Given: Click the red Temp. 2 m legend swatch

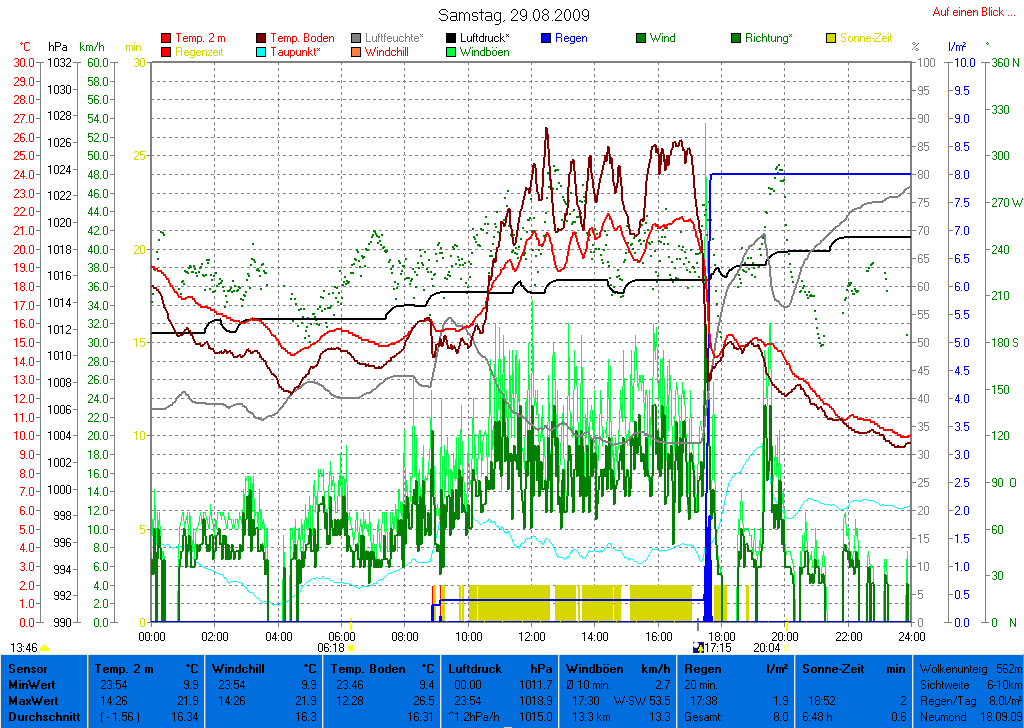Looking at the screenshot, I should (x=166, y=38).
